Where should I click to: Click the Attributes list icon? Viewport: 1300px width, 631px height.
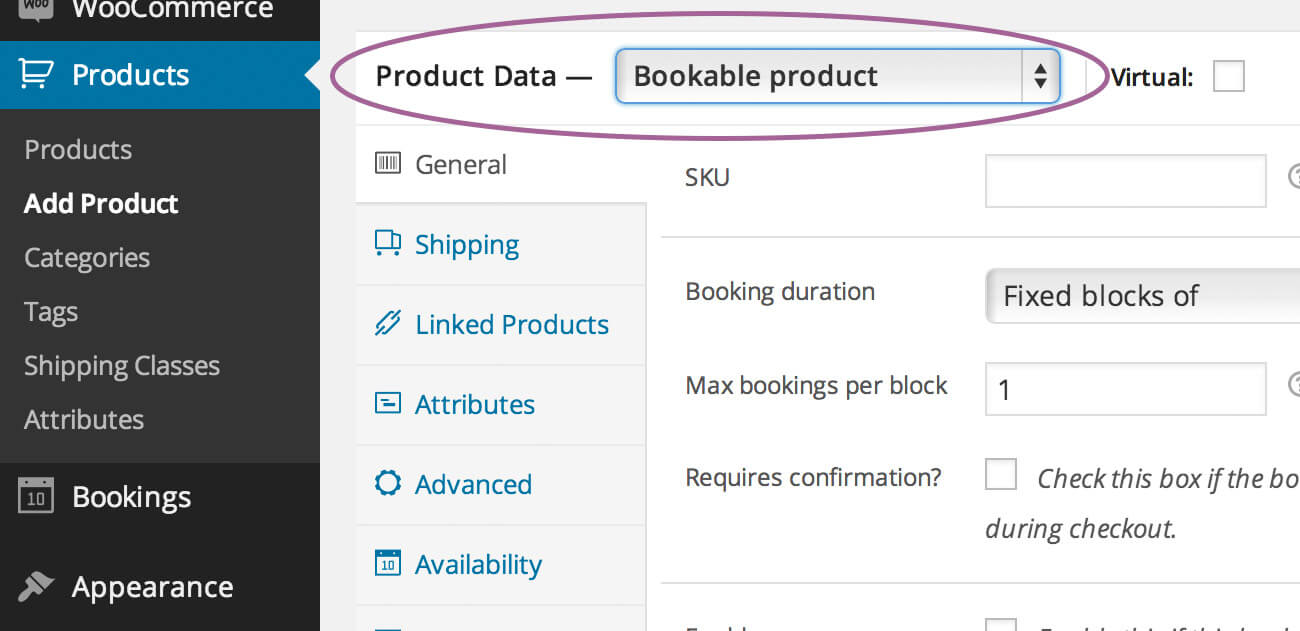pos(388,403)
